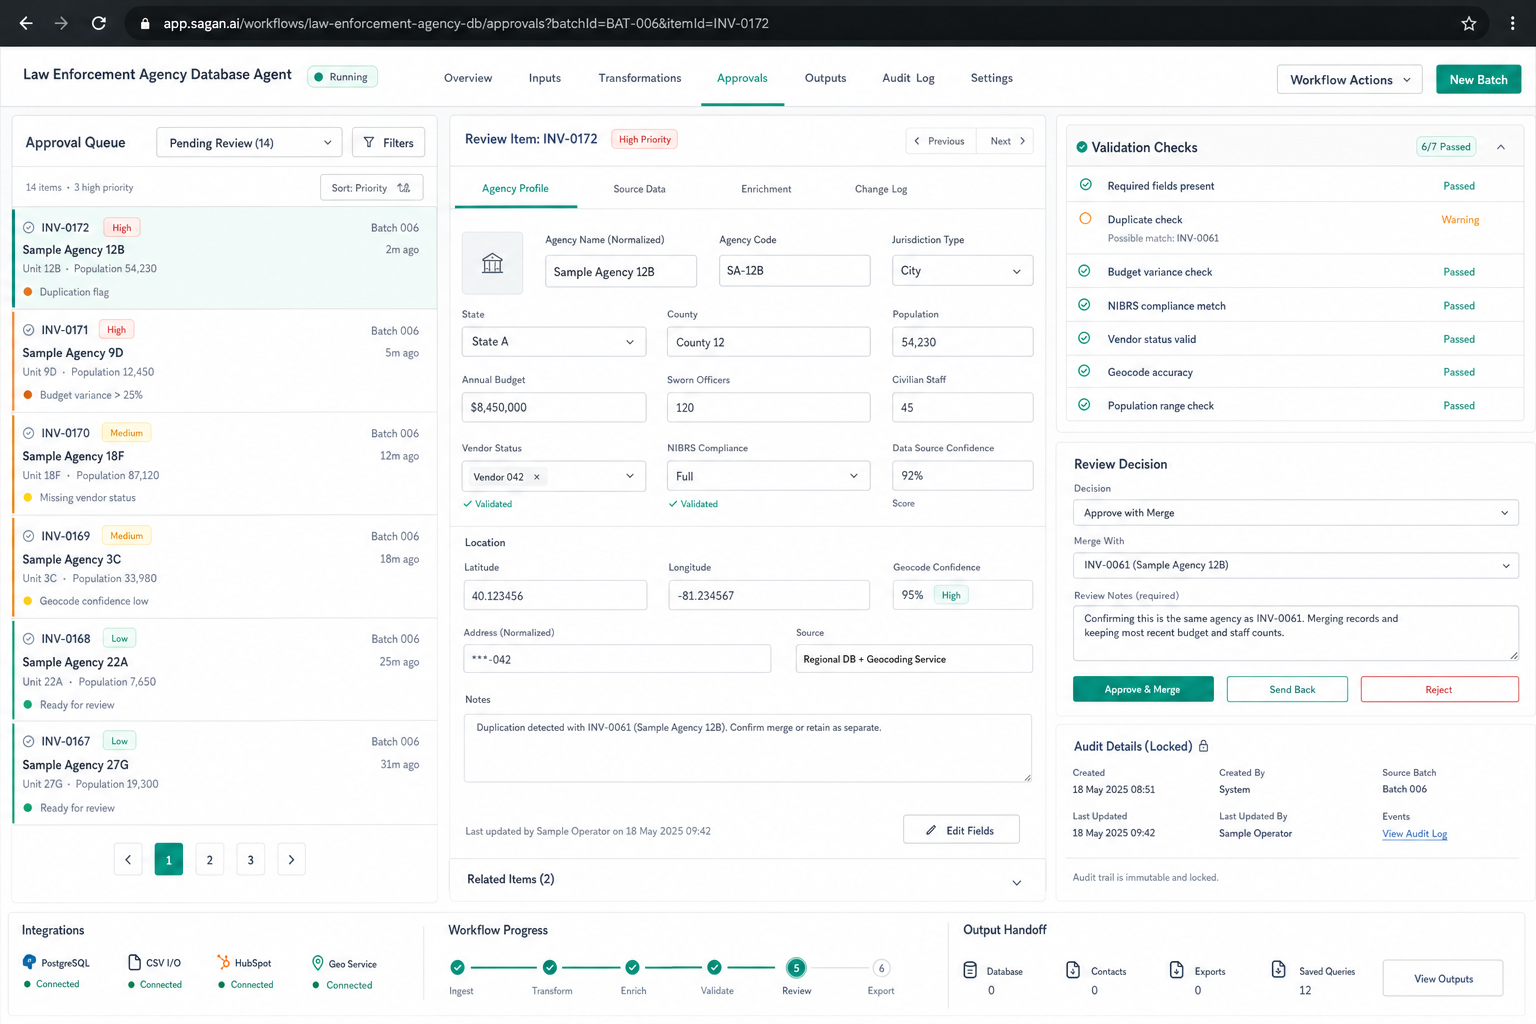Click the New Batch button

pos(1478,80)
